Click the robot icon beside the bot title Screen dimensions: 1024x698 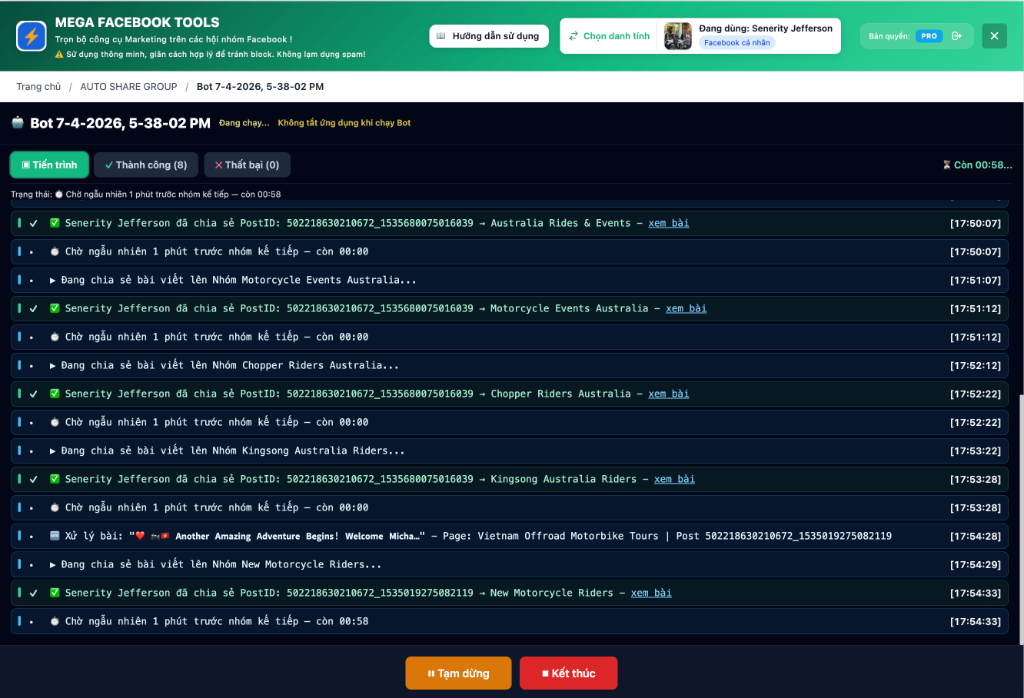(x=18, y=122)
